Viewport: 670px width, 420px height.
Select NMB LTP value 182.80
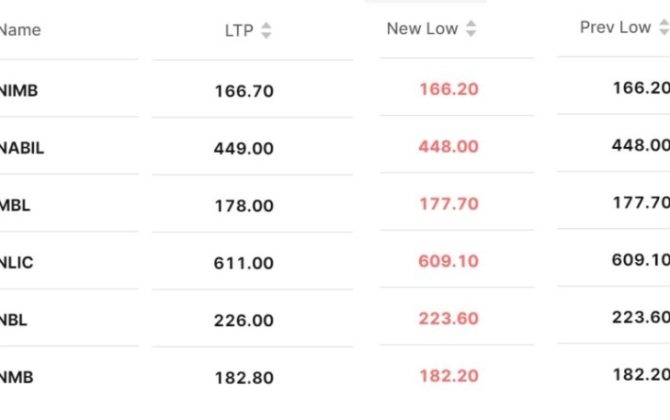243,379
